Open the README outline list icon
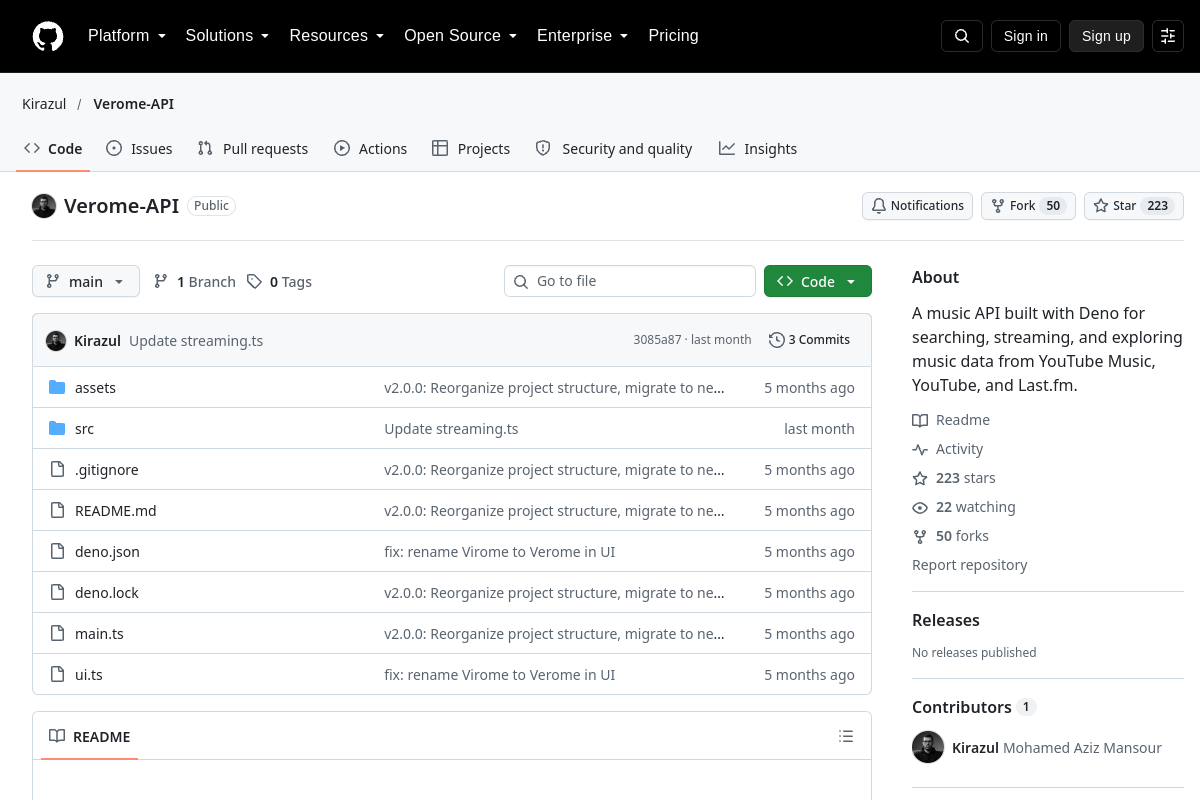The image size is (1200, 800). [x=846, y=737]
